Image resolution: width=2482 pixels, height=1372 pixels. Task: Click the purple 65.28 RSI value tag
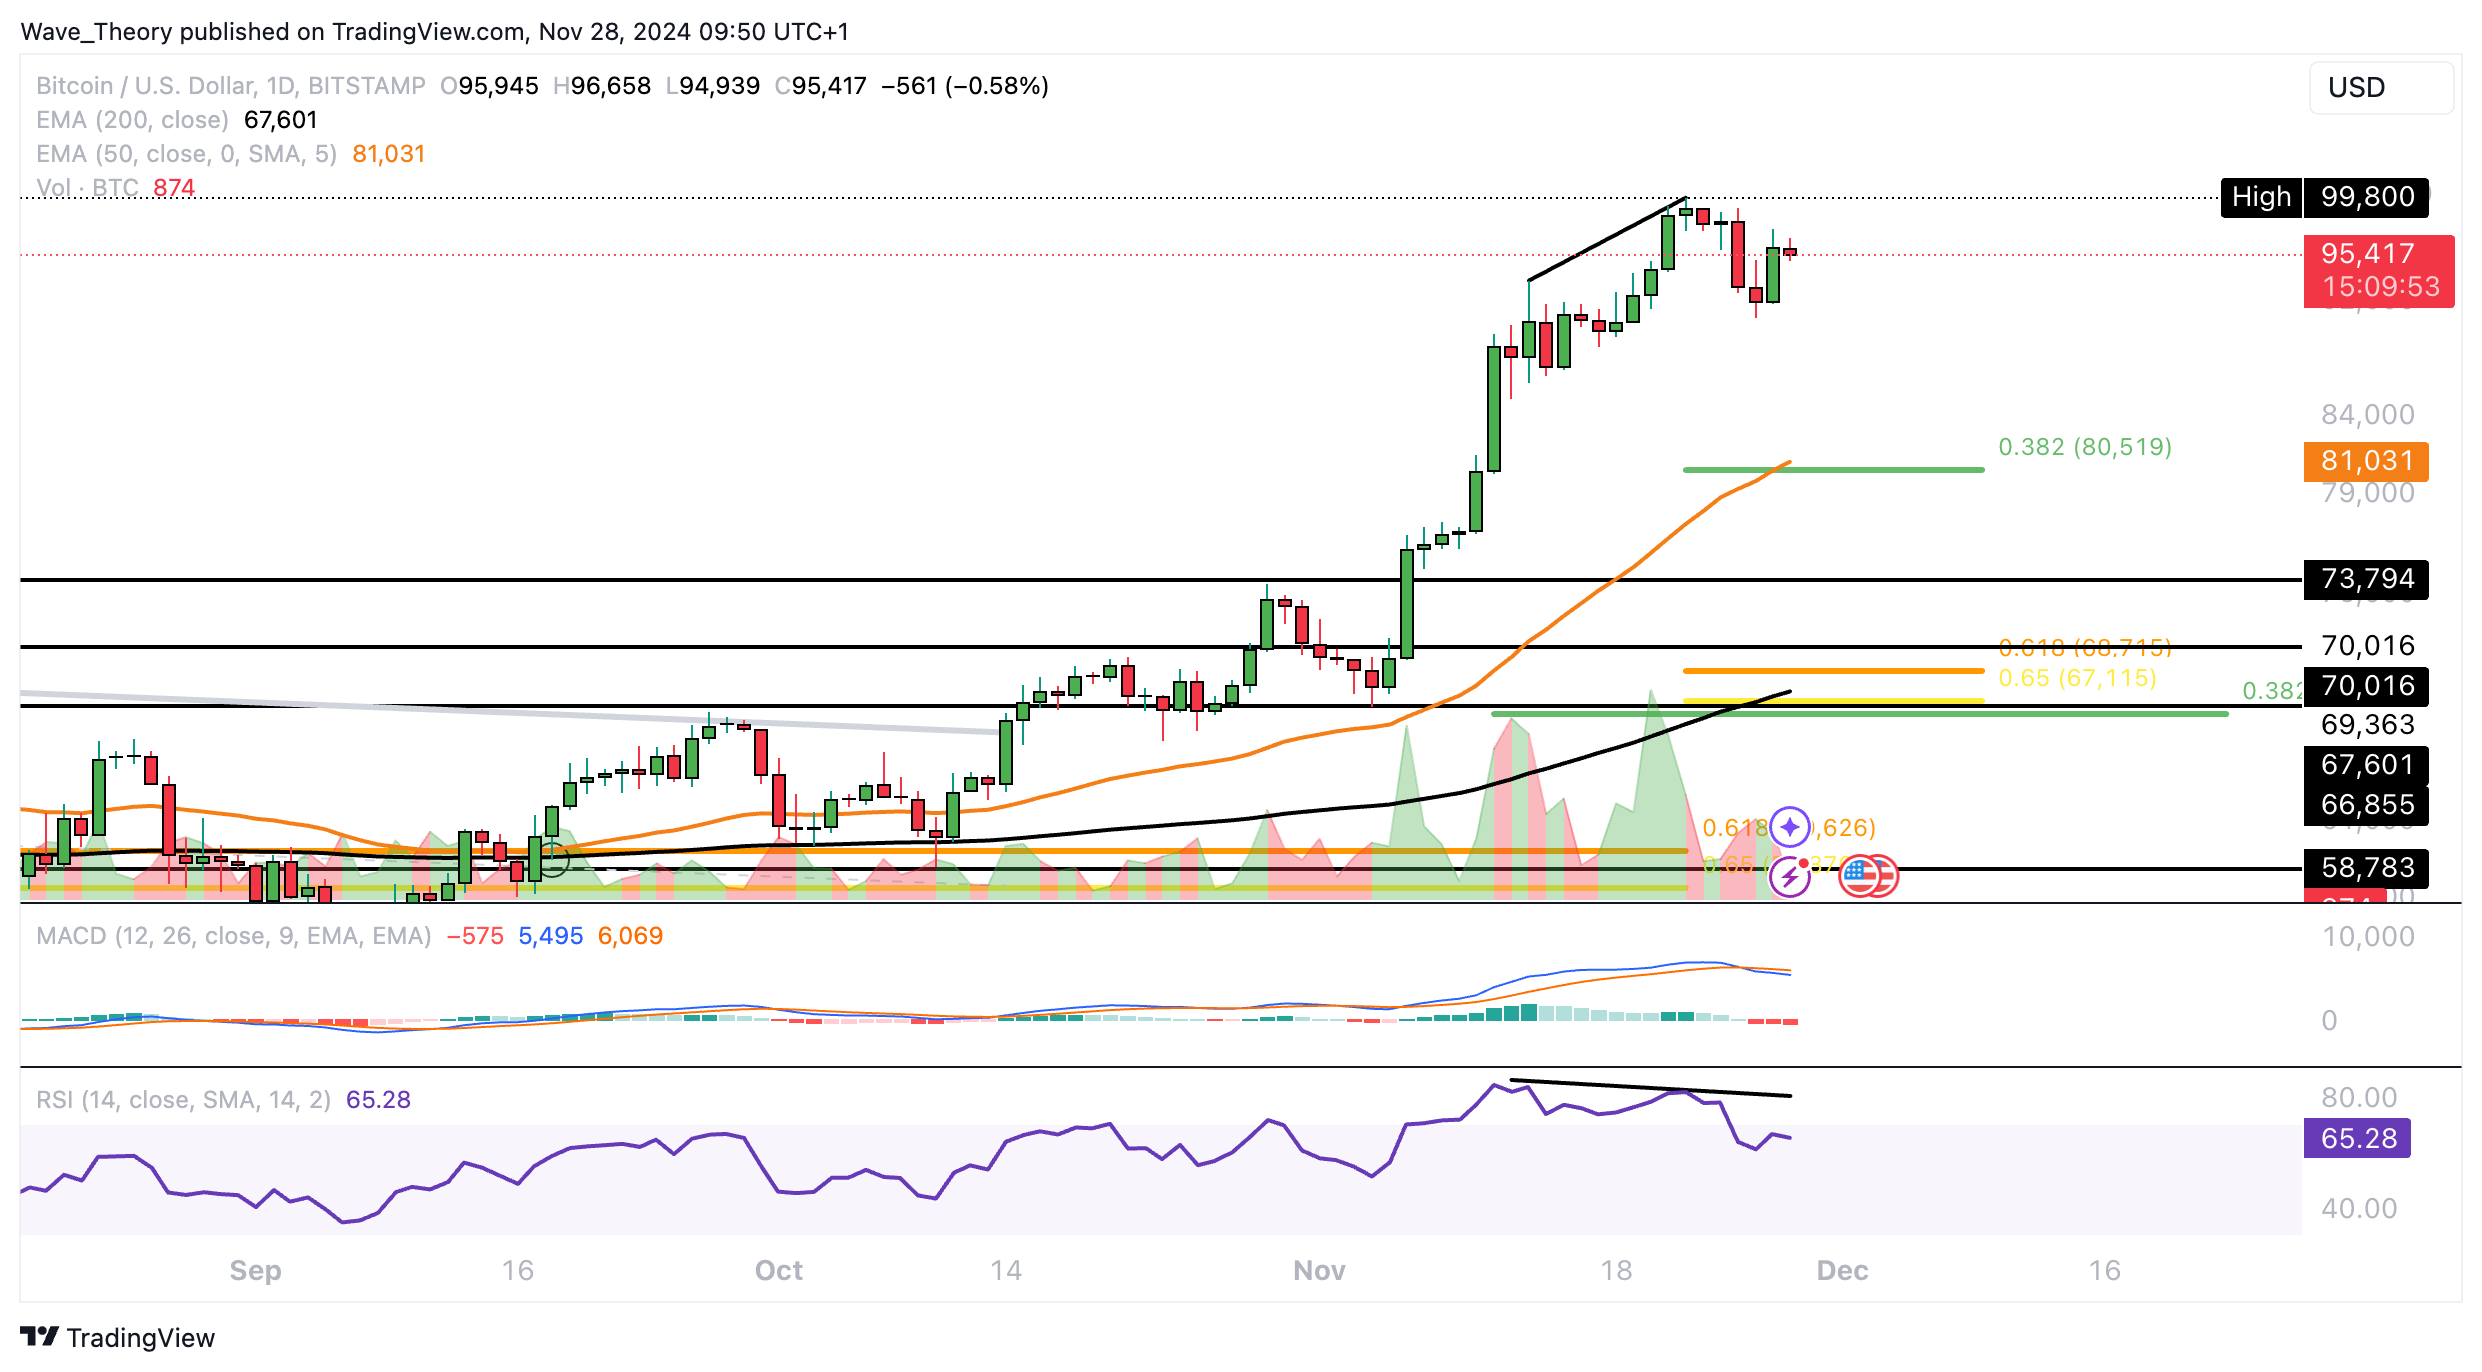tap(2356, 1138)
